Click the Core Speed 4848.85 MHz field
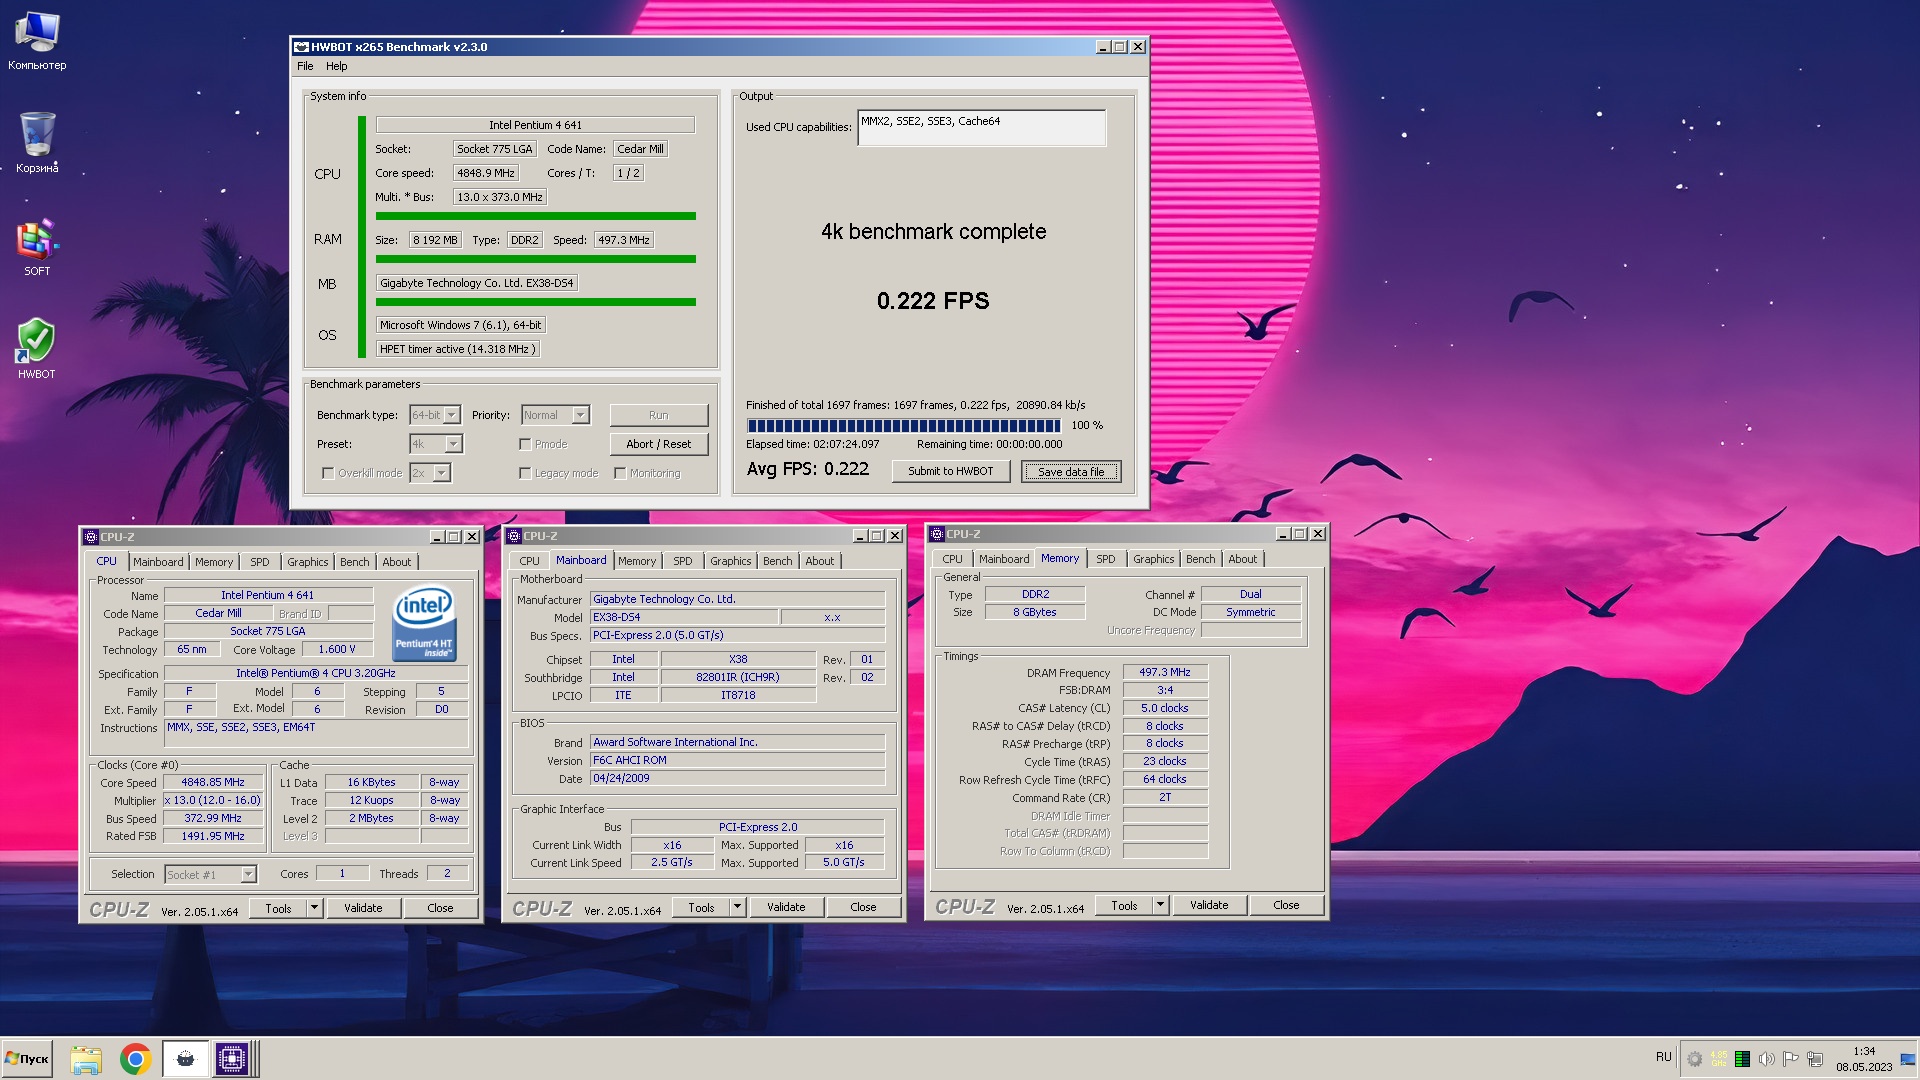 click(212, 783)
